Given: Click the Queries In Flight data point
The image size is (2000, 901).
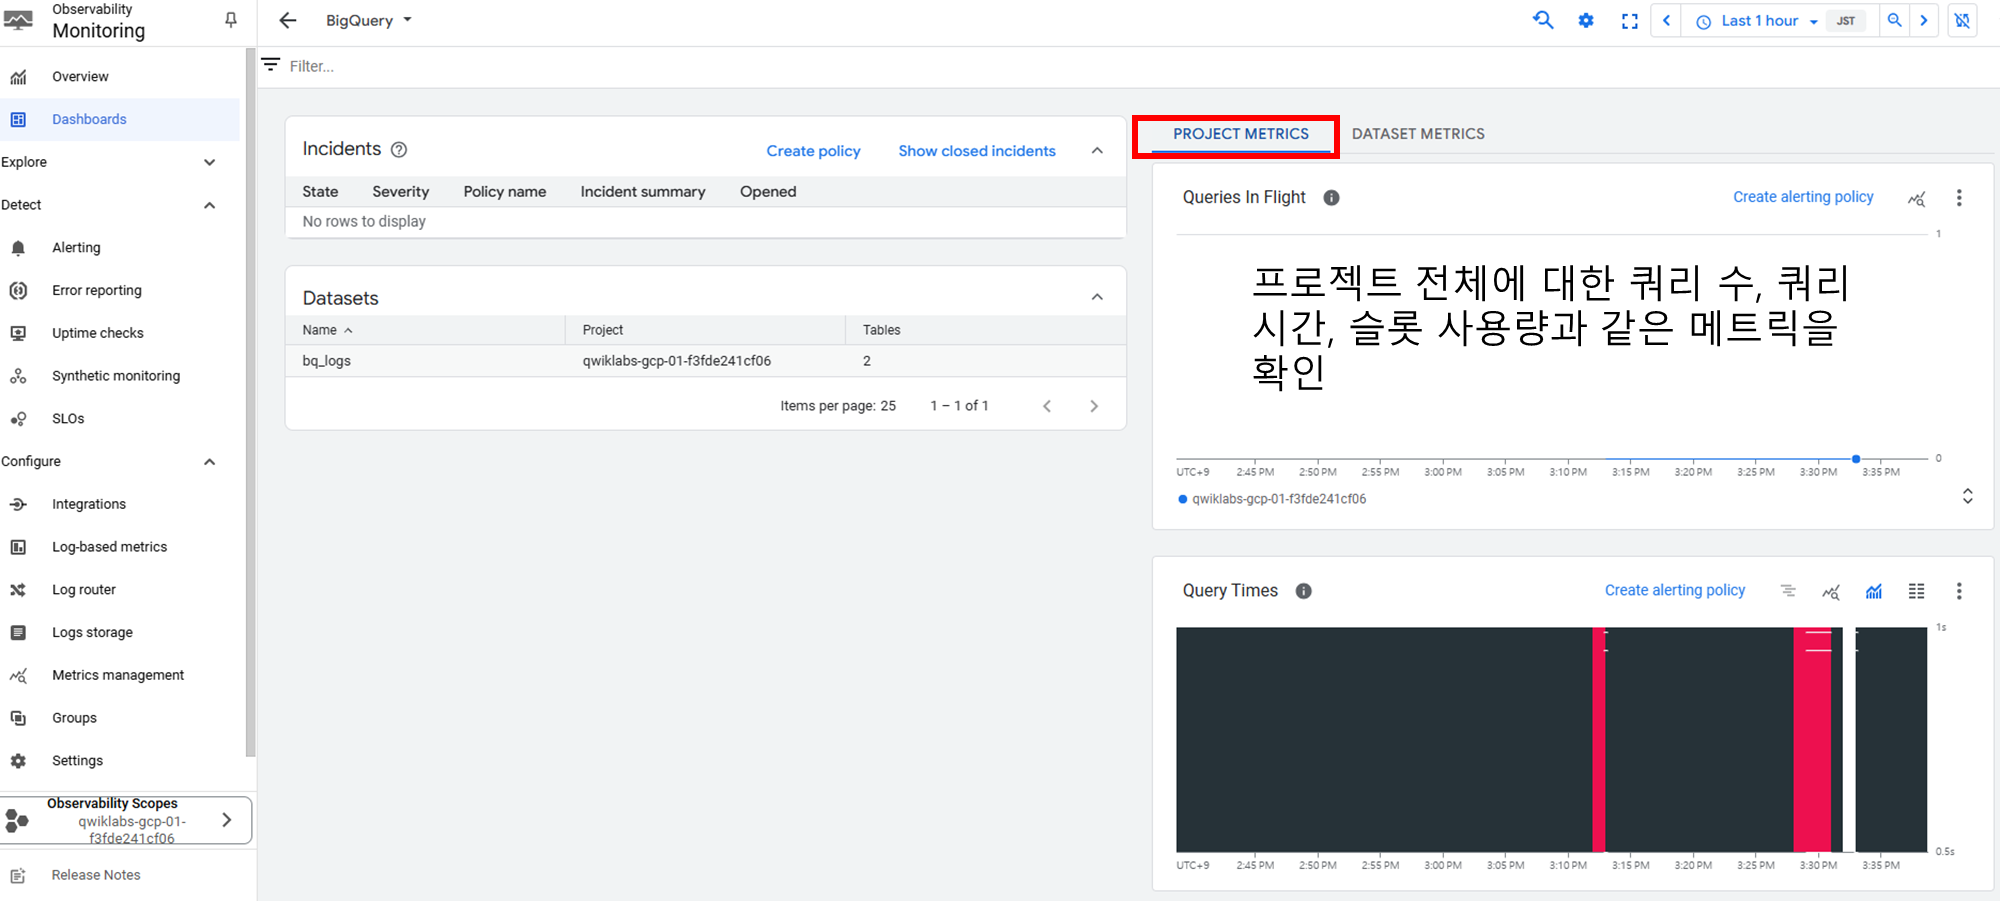Looking at the screenshot, I should 1856,459.
